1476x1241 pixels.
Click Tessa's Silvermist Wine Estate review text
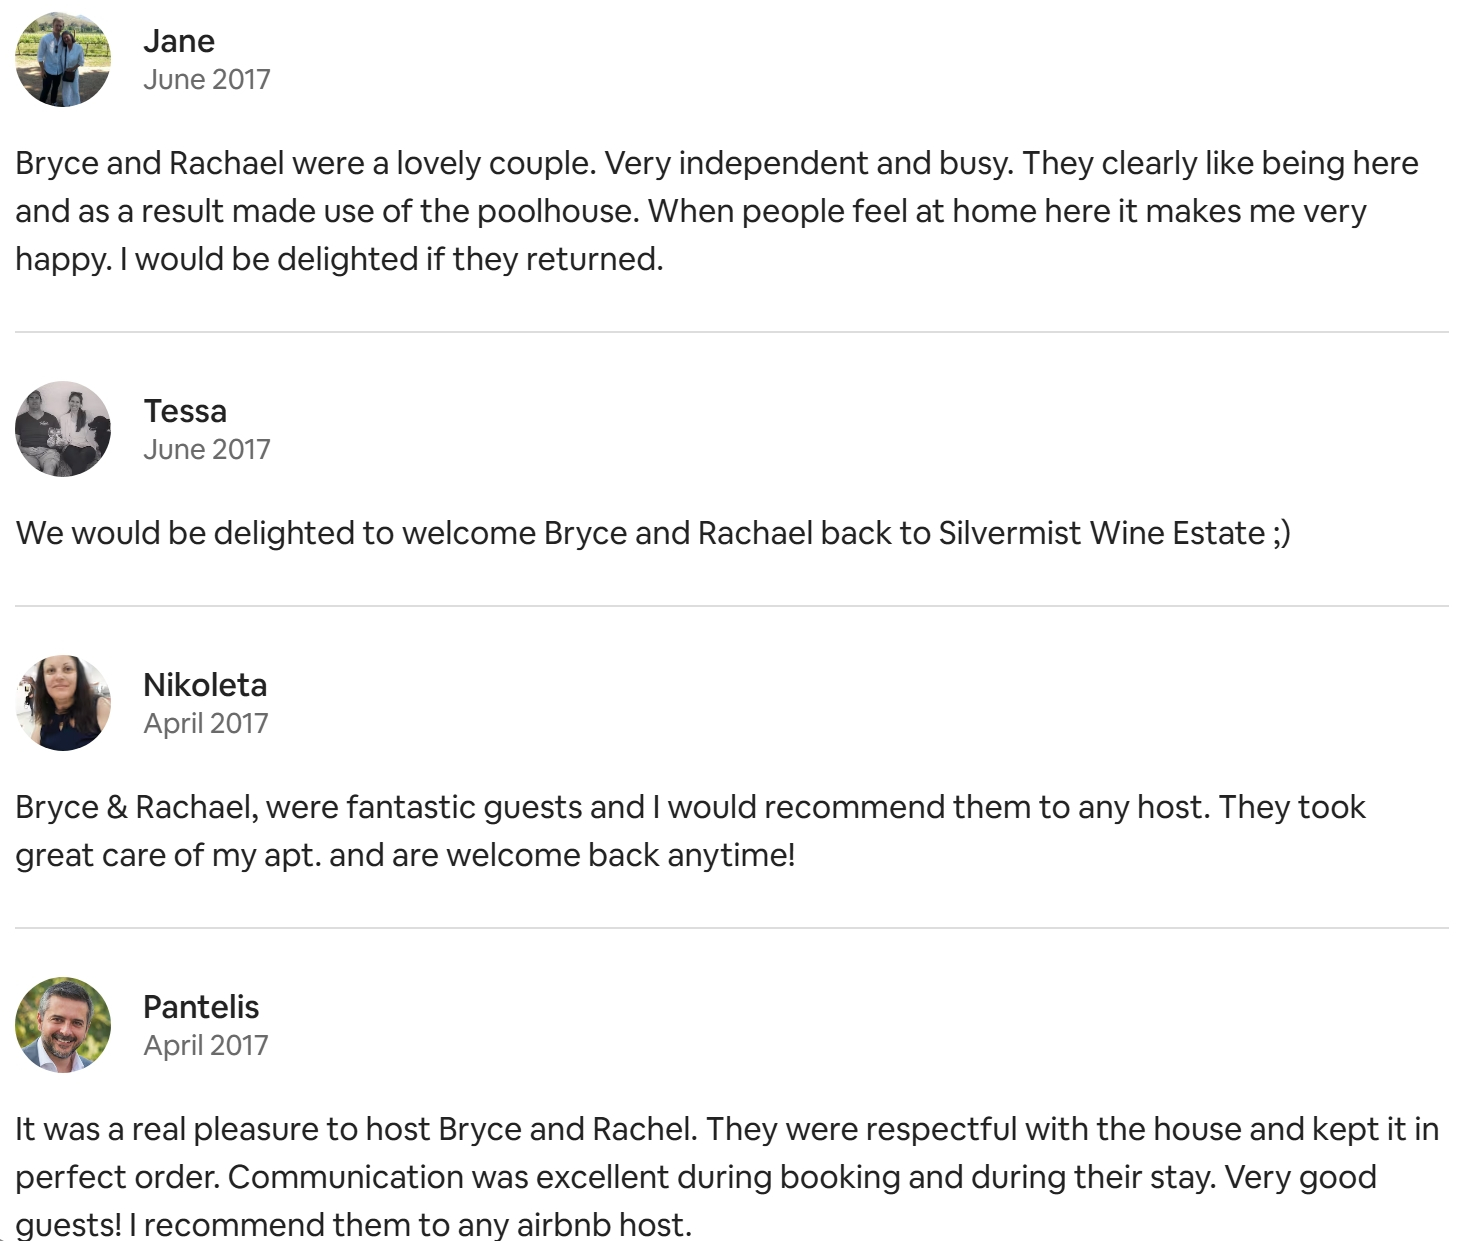coord(652,533)
